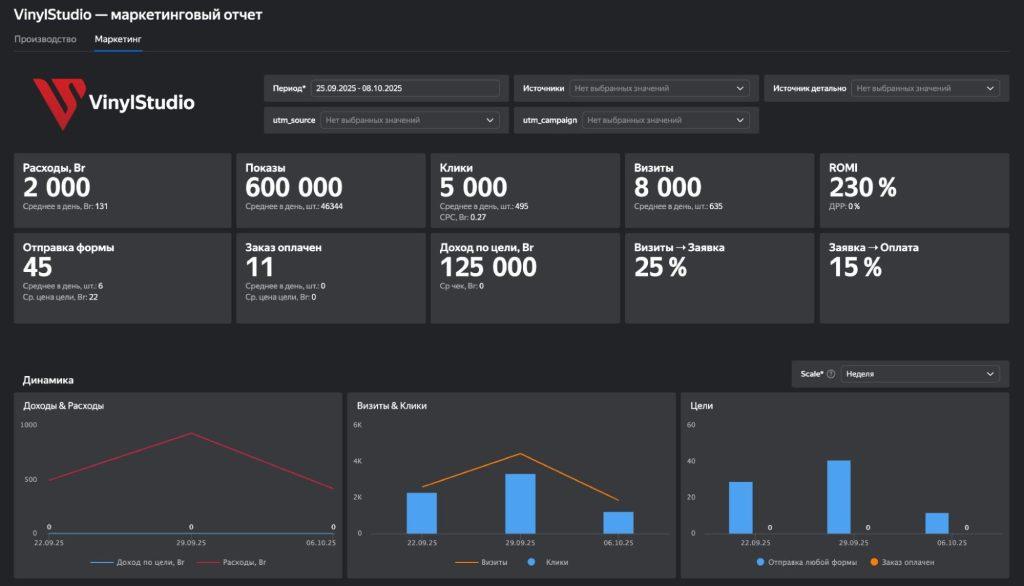Select the Маркетинг tab

click(x=118, y=39)
